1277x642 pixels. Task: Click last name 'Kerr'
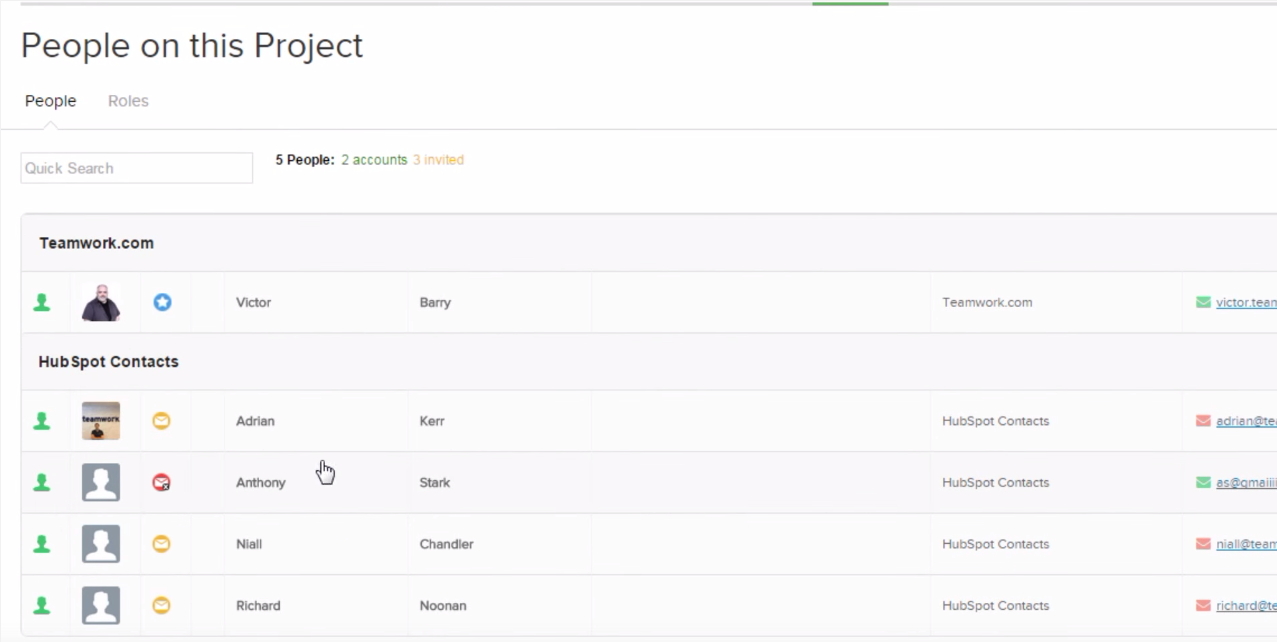point(431,421)
